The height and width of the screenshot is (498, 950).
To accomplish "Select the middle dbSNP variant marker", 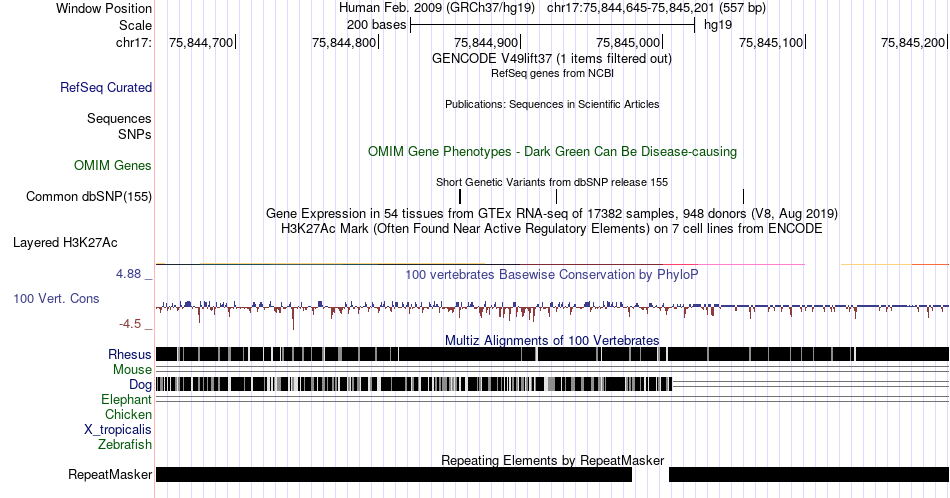I will 556,196.
